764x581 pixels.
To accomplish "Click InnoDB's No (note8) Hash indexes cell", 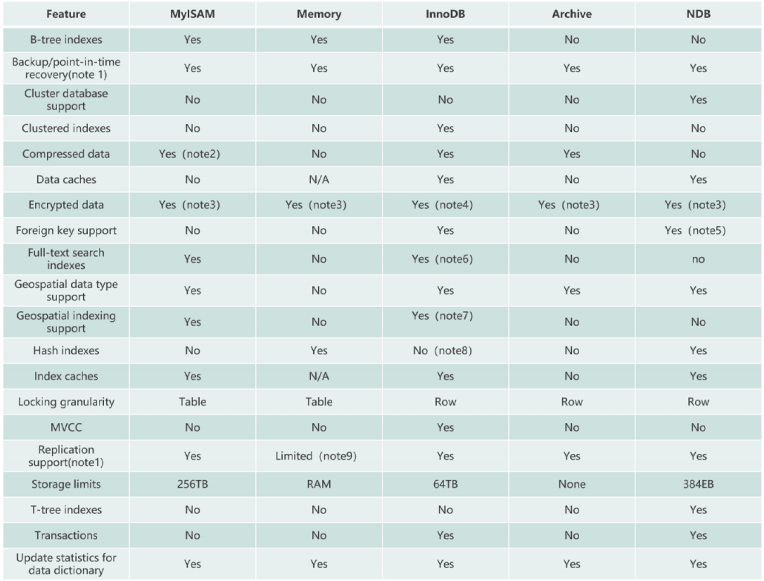I will [x=445, y=350].
